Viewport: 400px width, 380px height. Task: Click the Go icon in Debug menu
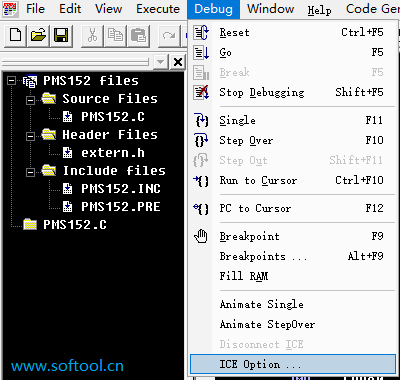click(201, 53)
